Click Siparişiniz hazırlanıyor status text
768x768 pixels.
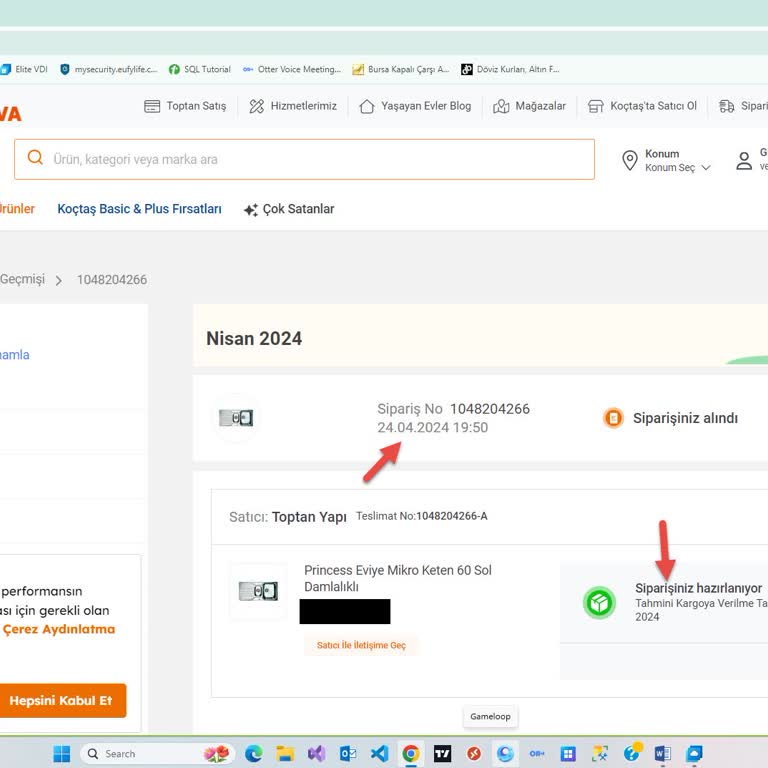pos(698,588)
